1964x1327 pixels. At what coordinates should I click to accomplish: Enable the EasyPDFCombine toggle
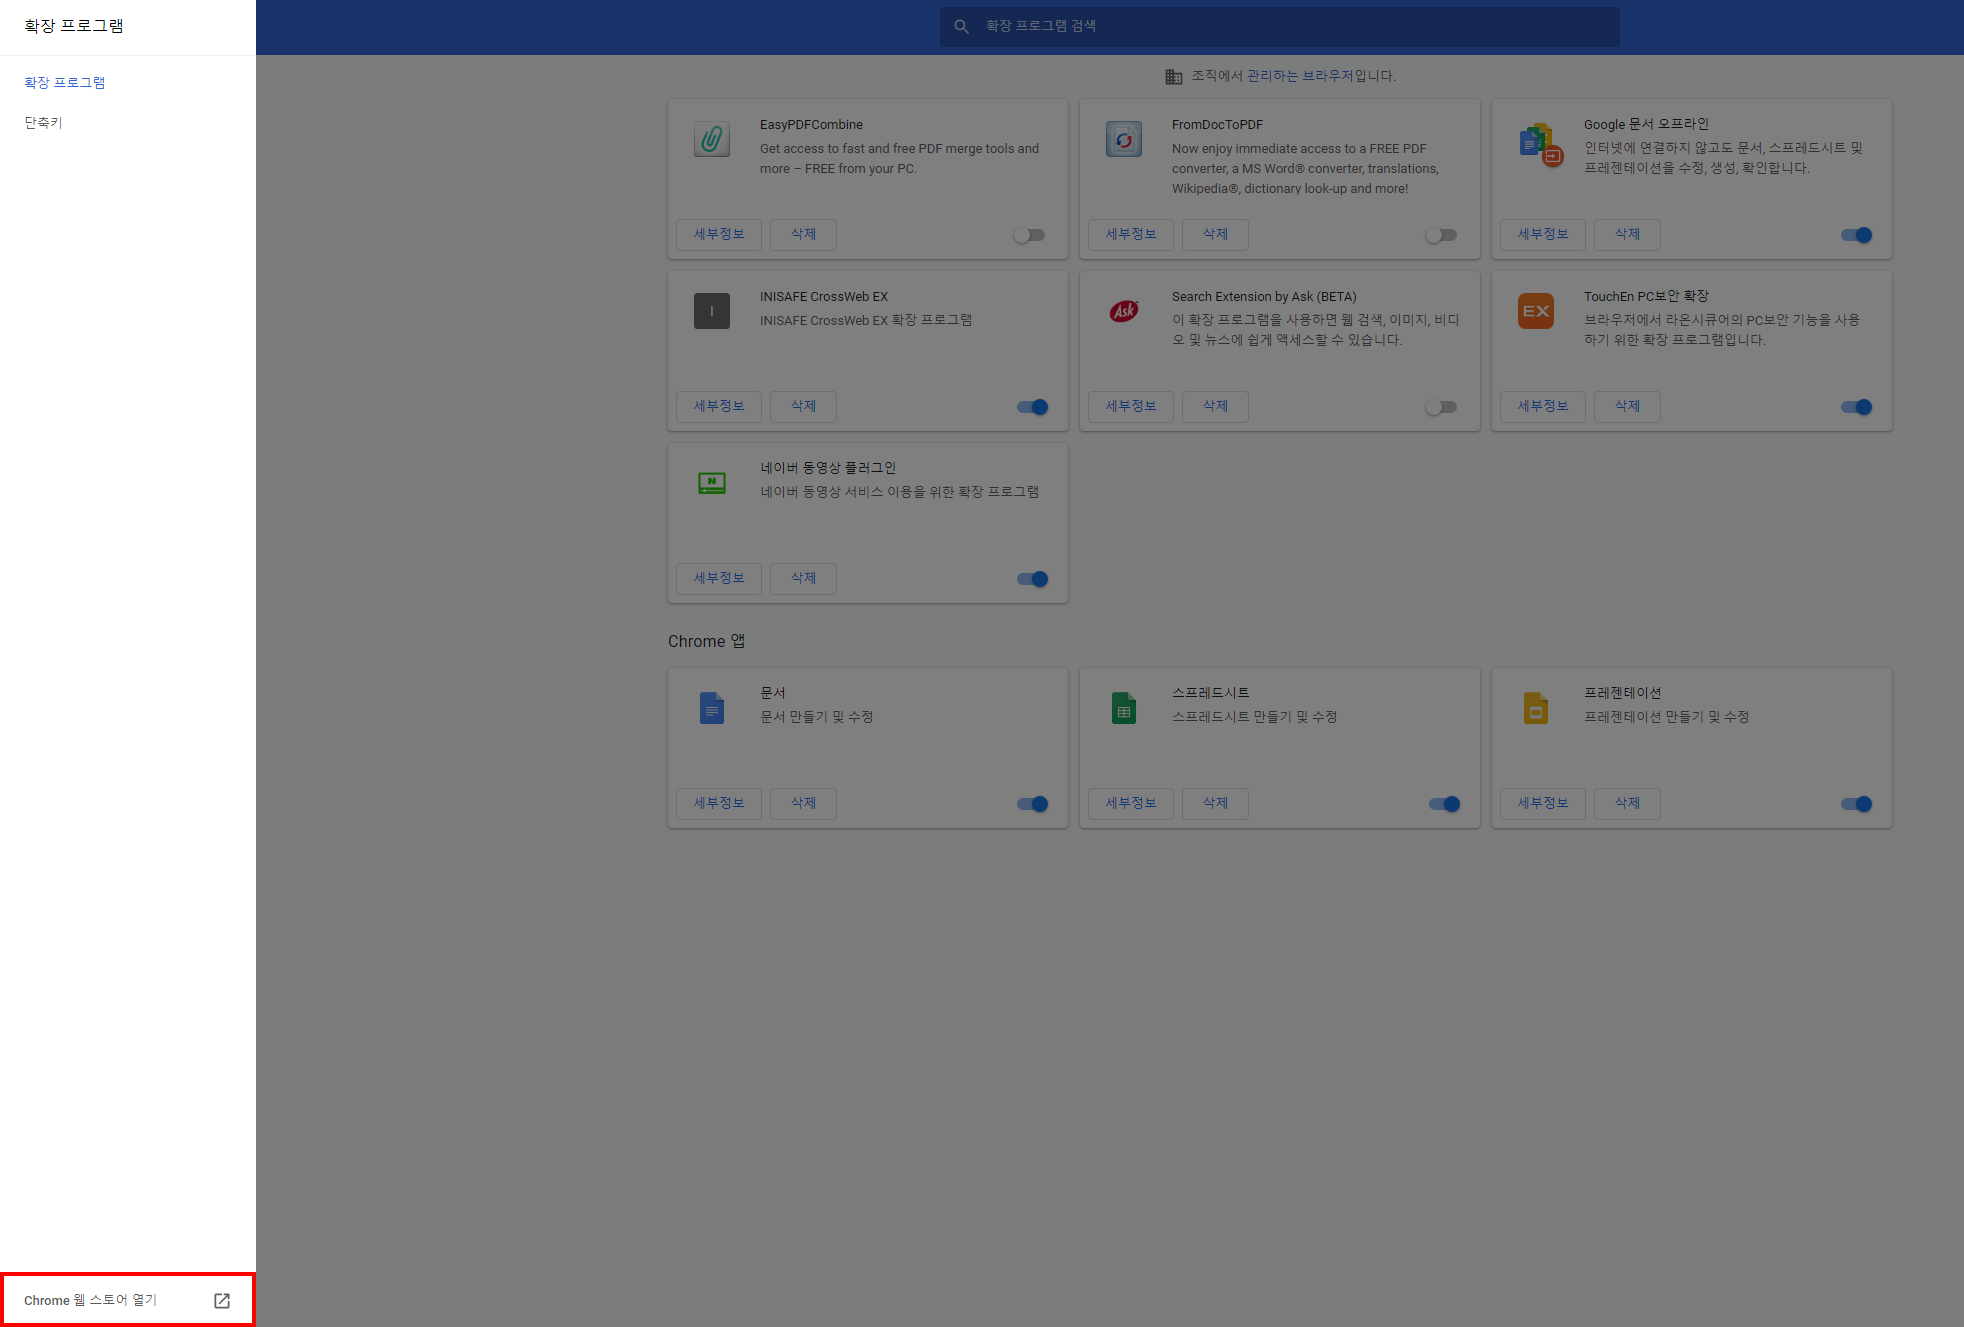1029,235
